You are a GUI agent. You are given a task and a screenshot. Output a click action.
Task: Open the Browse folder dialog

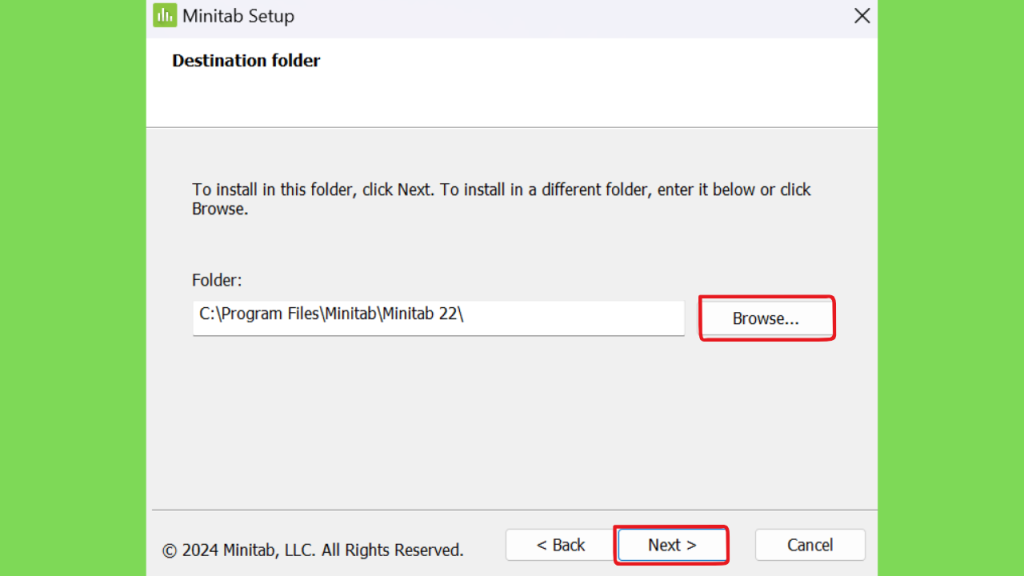pos(766,318)
